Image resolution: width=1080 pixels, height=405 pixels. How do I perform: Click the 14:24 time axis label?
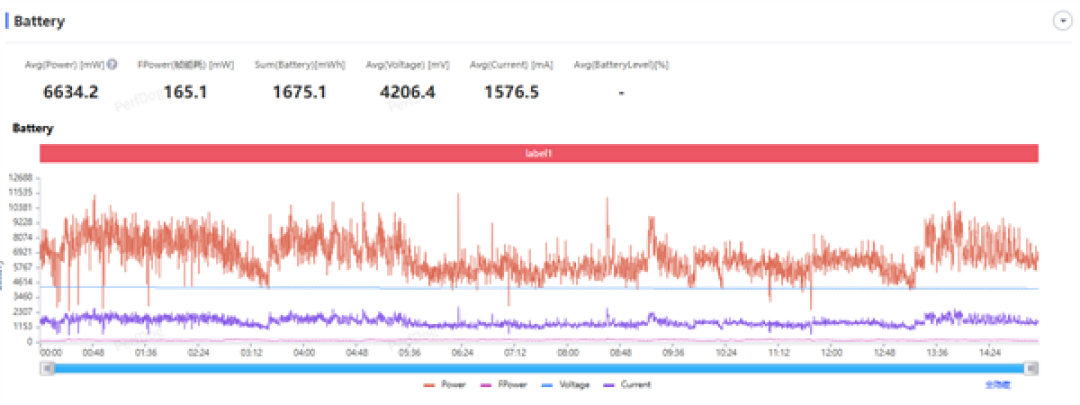coord(990,352)
